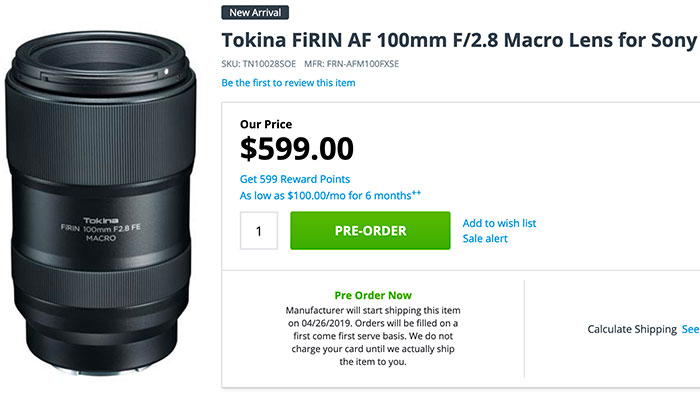Click the quantity input field
This screenshot has height=393, width=700.
(259, 230)
